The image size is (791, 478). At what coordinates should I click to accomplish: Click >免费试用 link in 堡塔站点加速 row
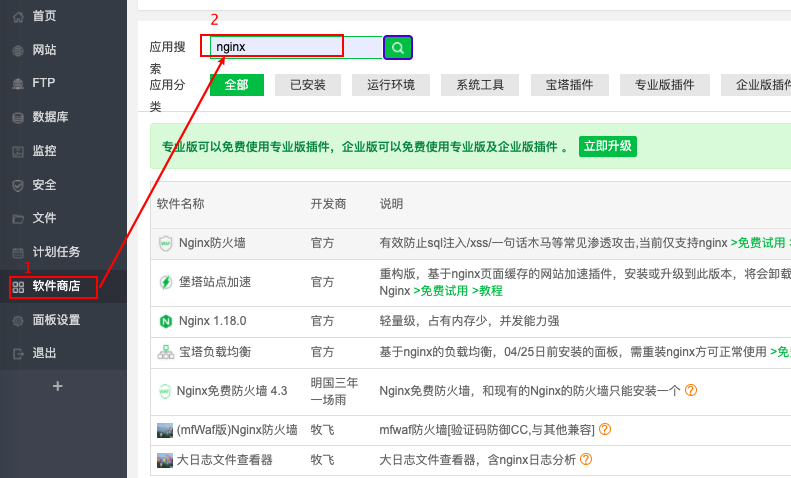click(440, 291)
